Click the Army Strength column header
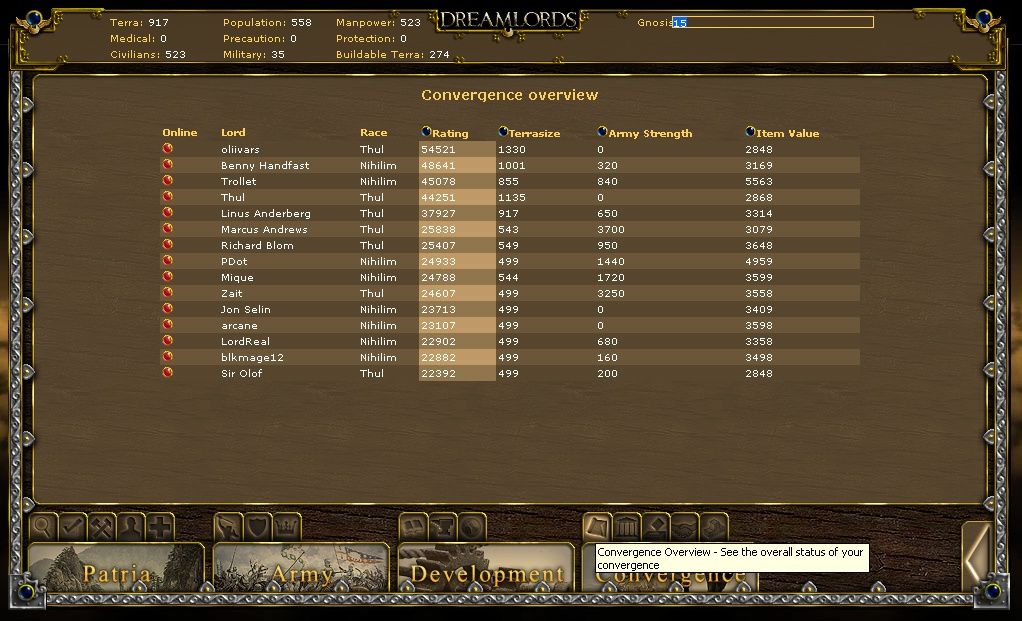The image size is (1022, 621). click(650, 133)
